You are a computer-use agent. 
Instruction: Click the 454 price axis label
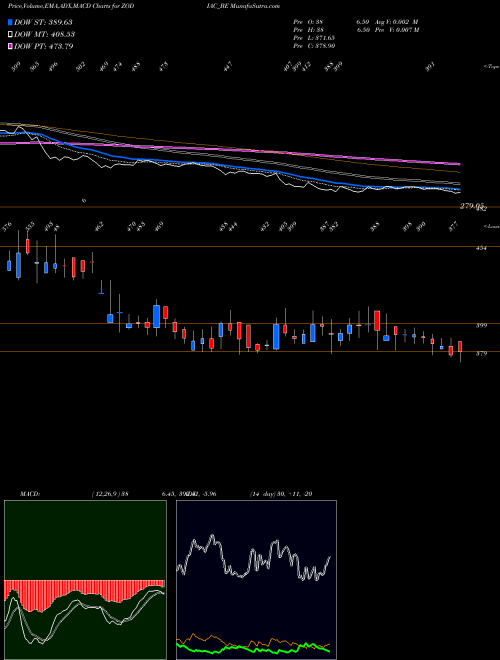tap(481, 248)
